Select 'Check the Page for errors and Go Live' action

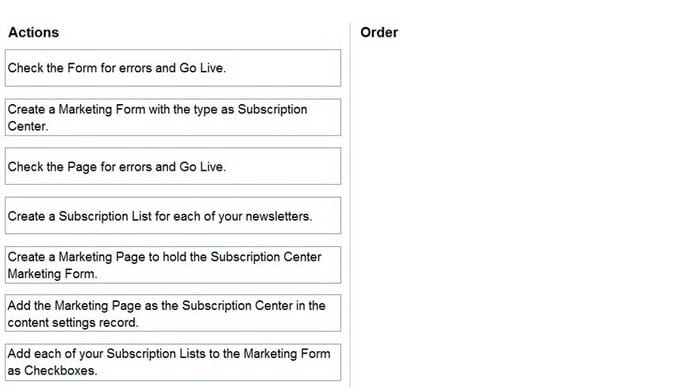coord(173,166)
